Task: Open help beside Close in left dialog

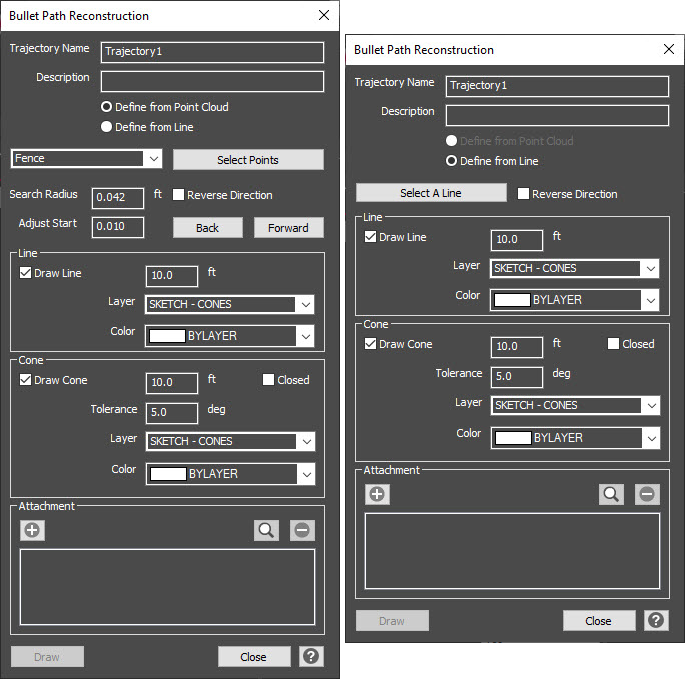Action: point(310,657)
